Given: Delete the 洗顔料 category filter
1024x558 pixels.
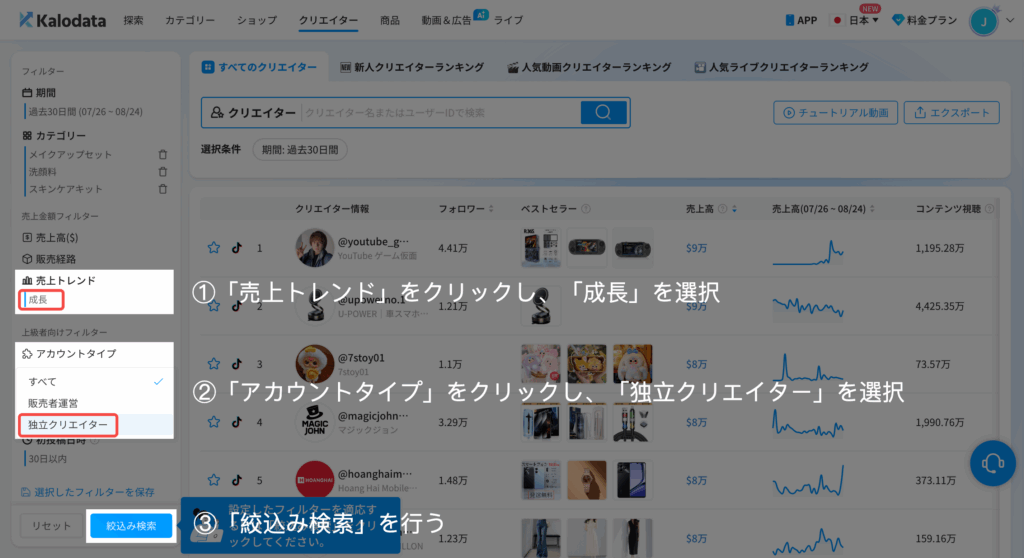Looking at the screenshot, I should [x=163, y=172].
